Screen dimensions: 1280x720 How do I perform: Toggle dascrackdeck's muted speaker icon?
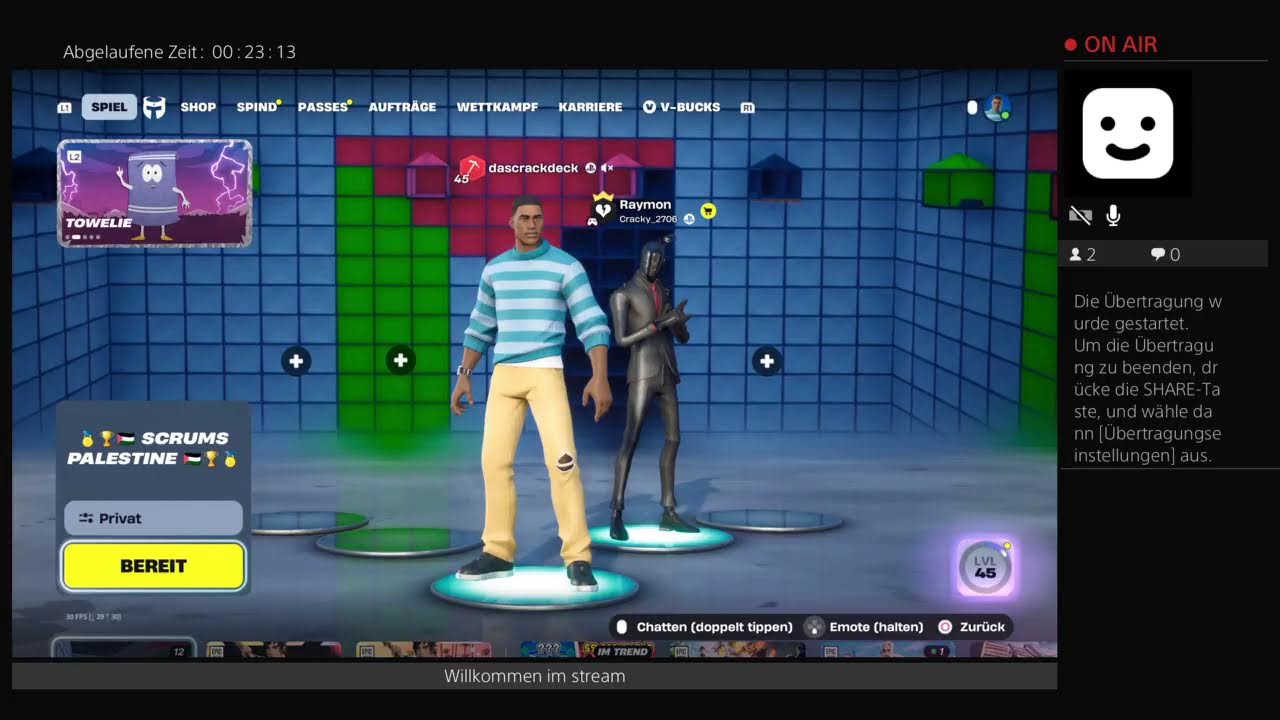coord(607,168)
